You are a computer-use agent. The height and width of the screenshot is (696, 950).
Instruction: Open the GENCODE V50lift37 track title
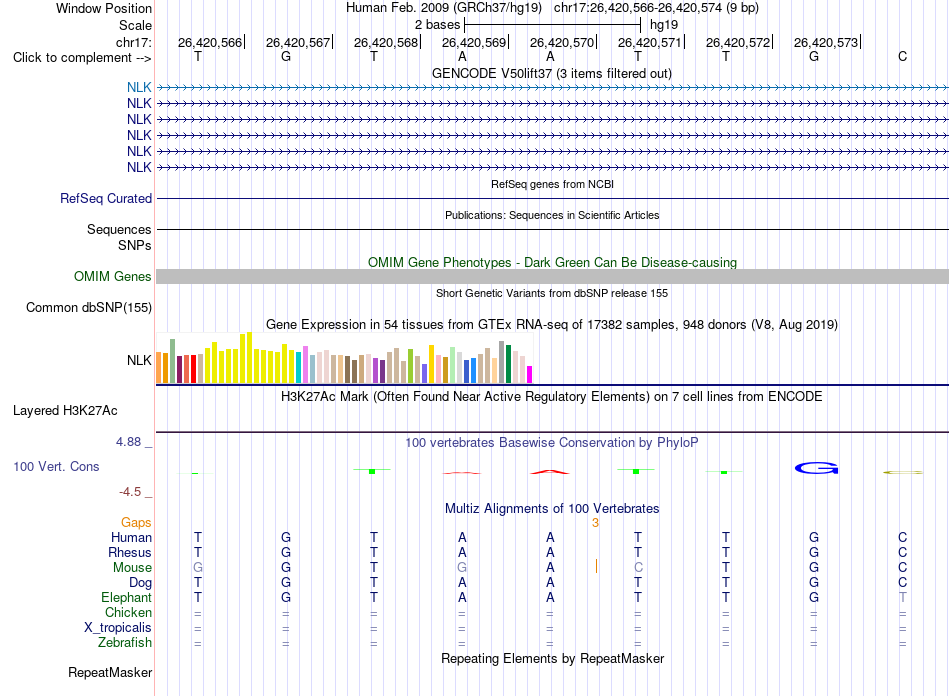click(x=551, y=73)
